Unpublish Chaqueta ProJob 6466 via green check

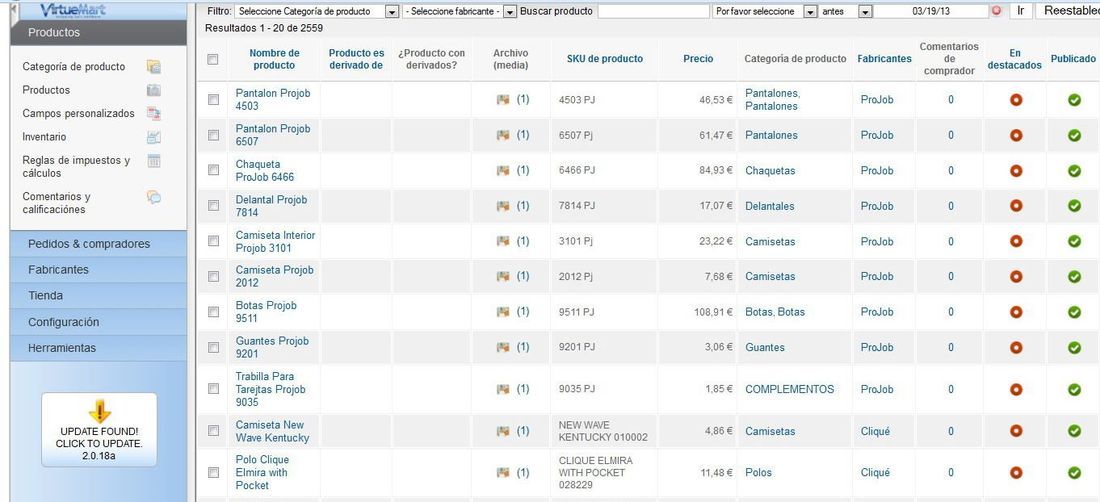(x=1074, y=170)
